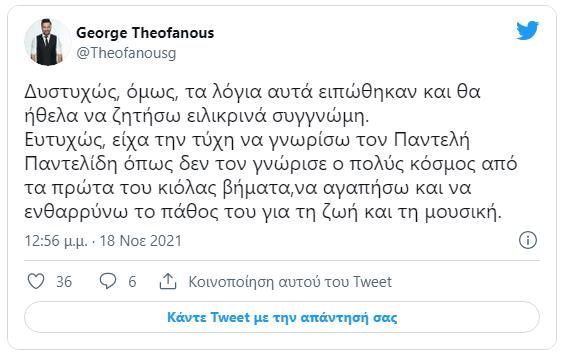
Task: Open the tweet info circle icon
Action: [x=528, y=240]
